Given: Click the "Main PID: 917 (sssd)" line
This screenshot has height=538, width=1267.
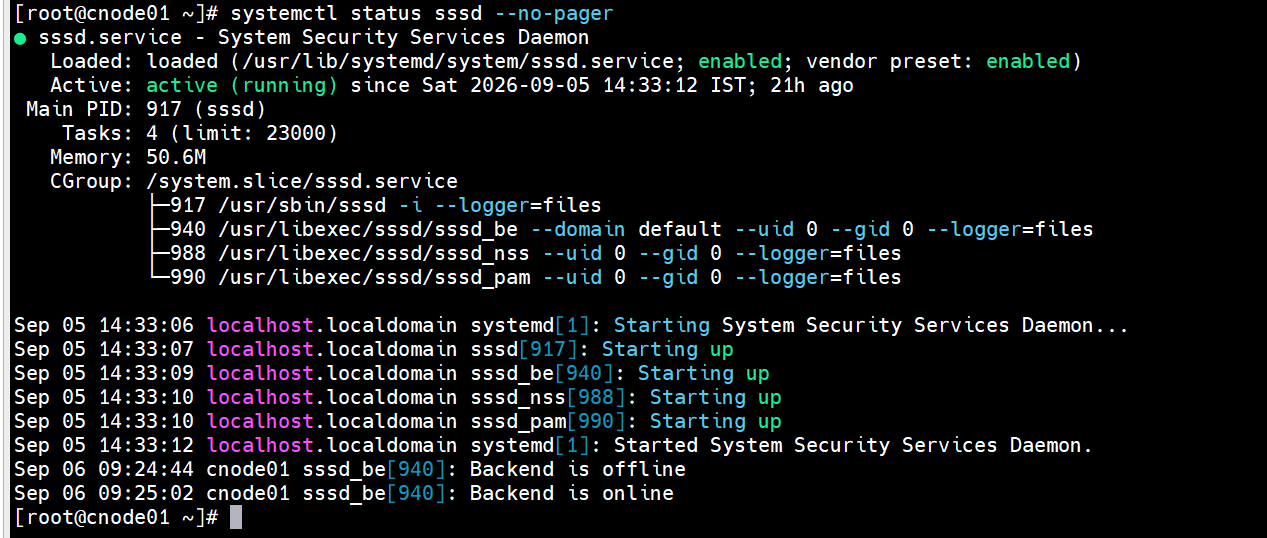Looking at the screenshot, I should click(146, 109).
